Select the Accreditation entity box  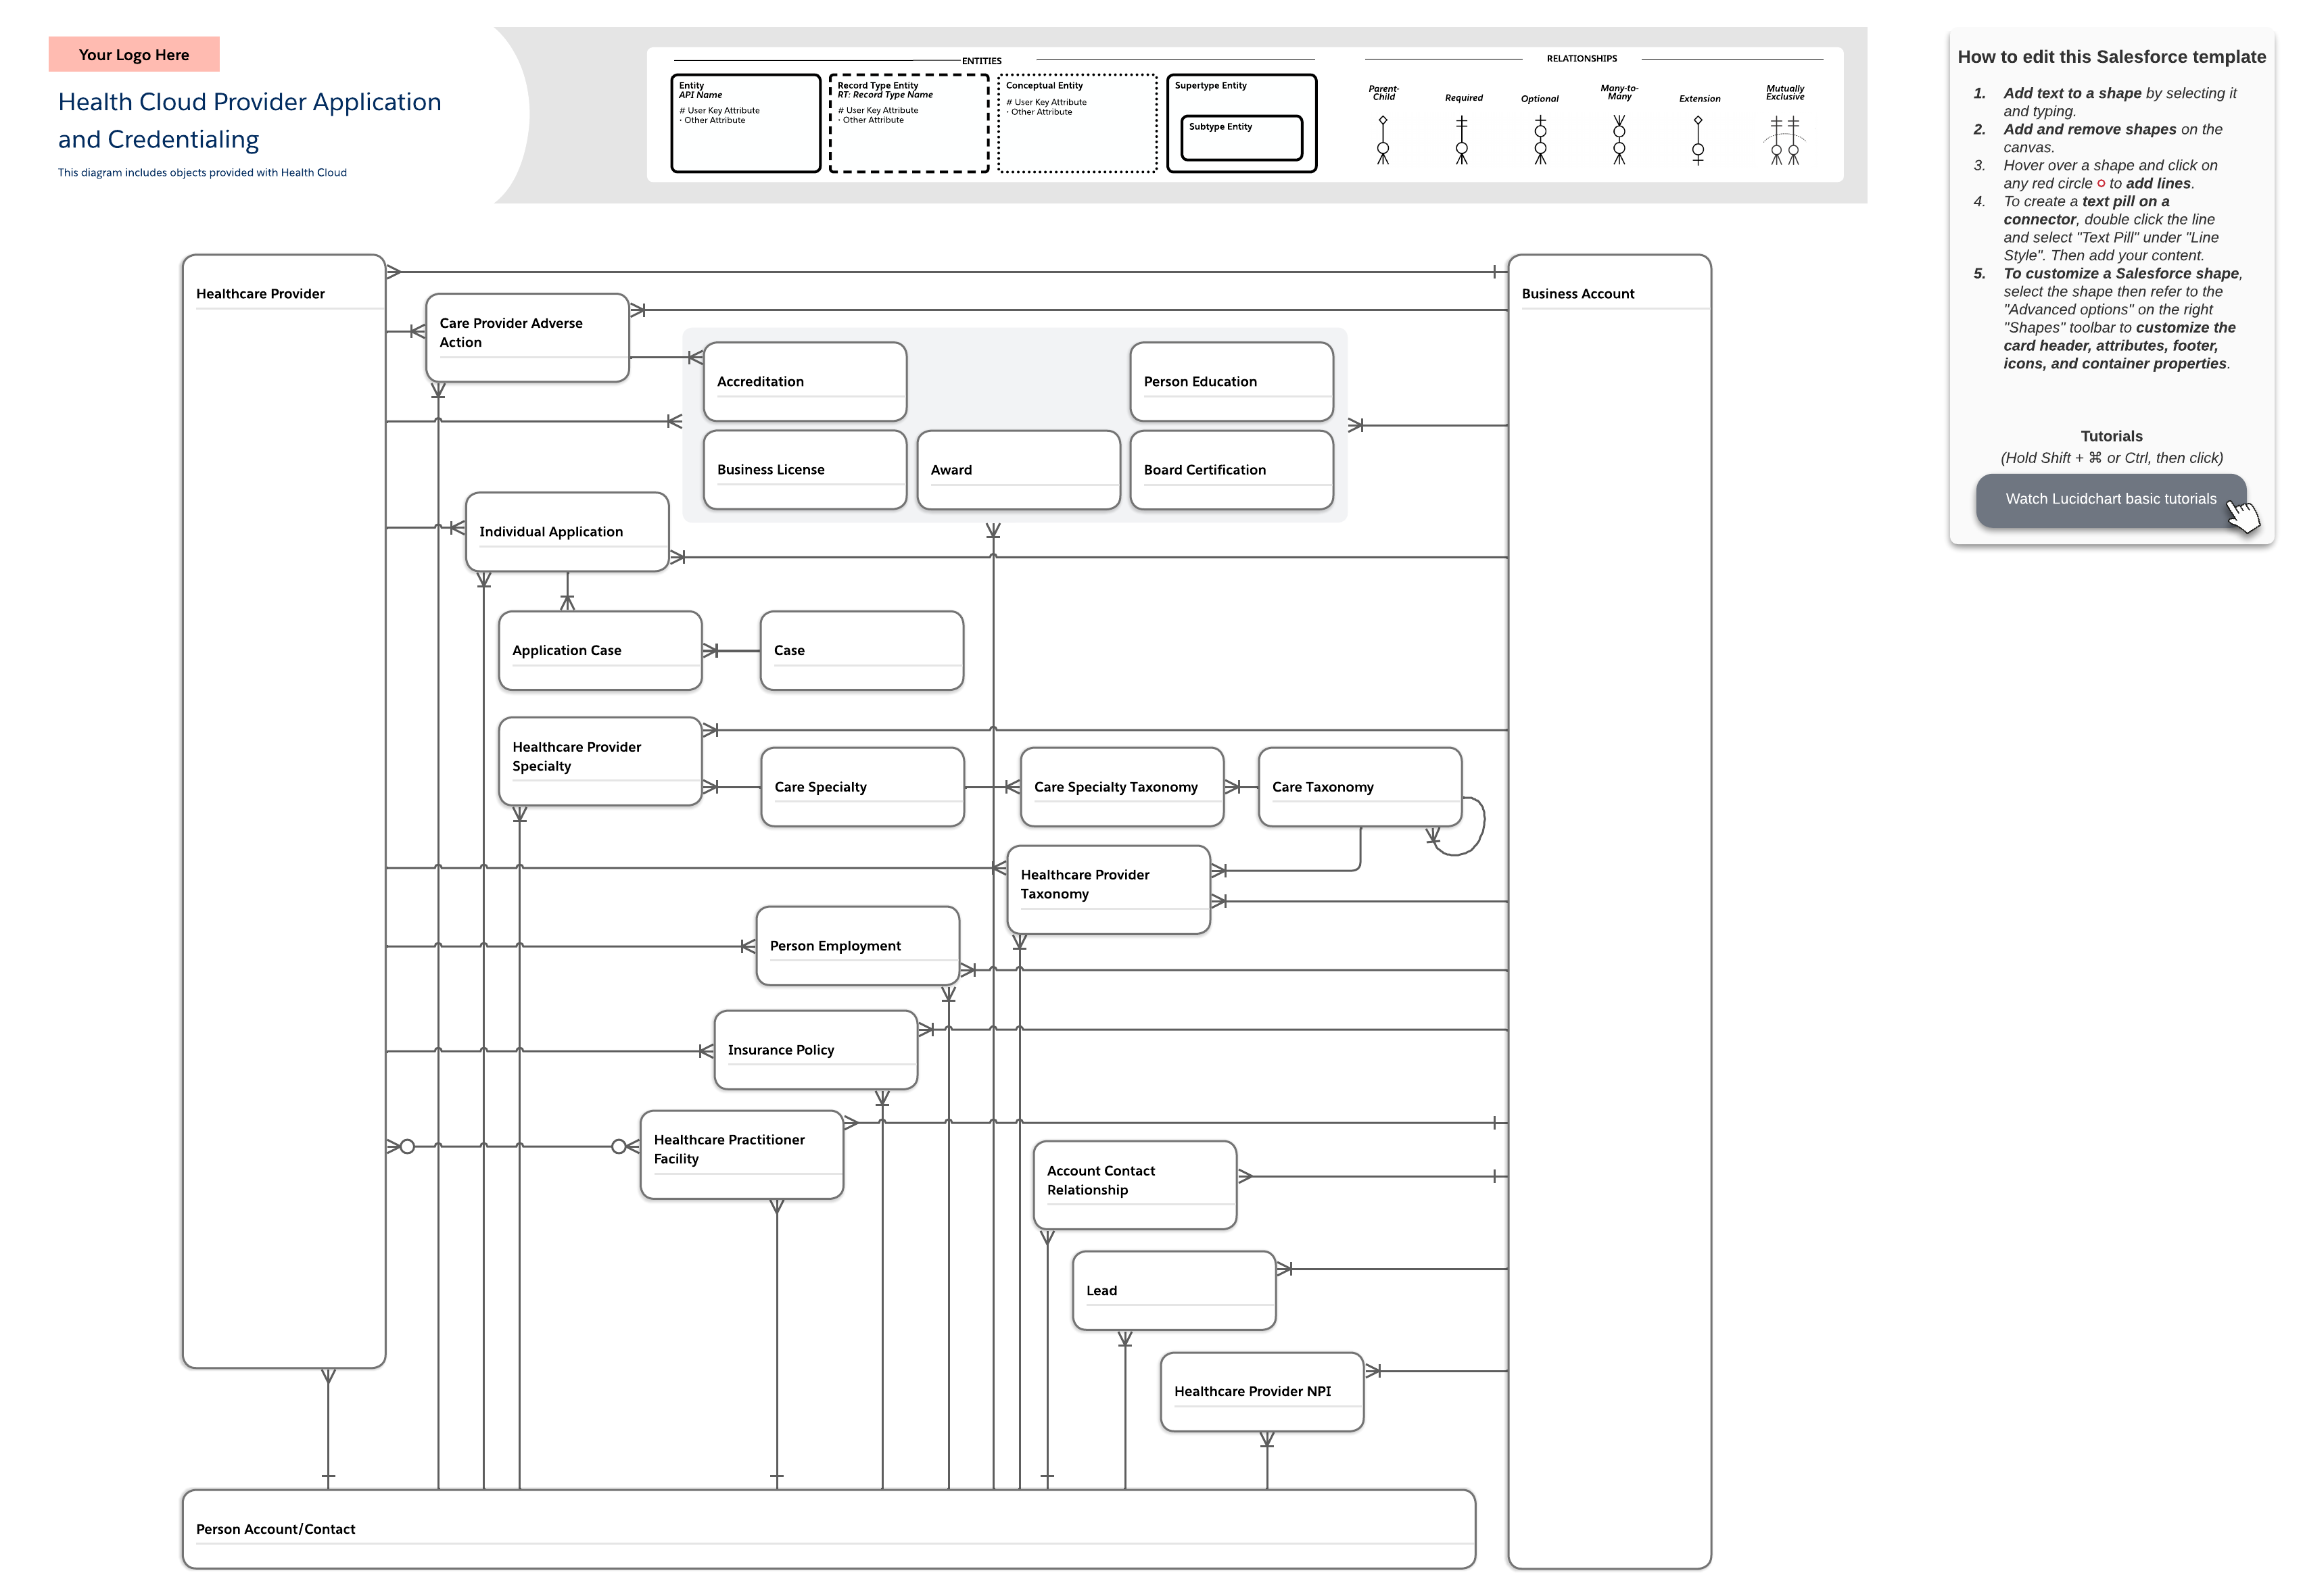(805, 382)
